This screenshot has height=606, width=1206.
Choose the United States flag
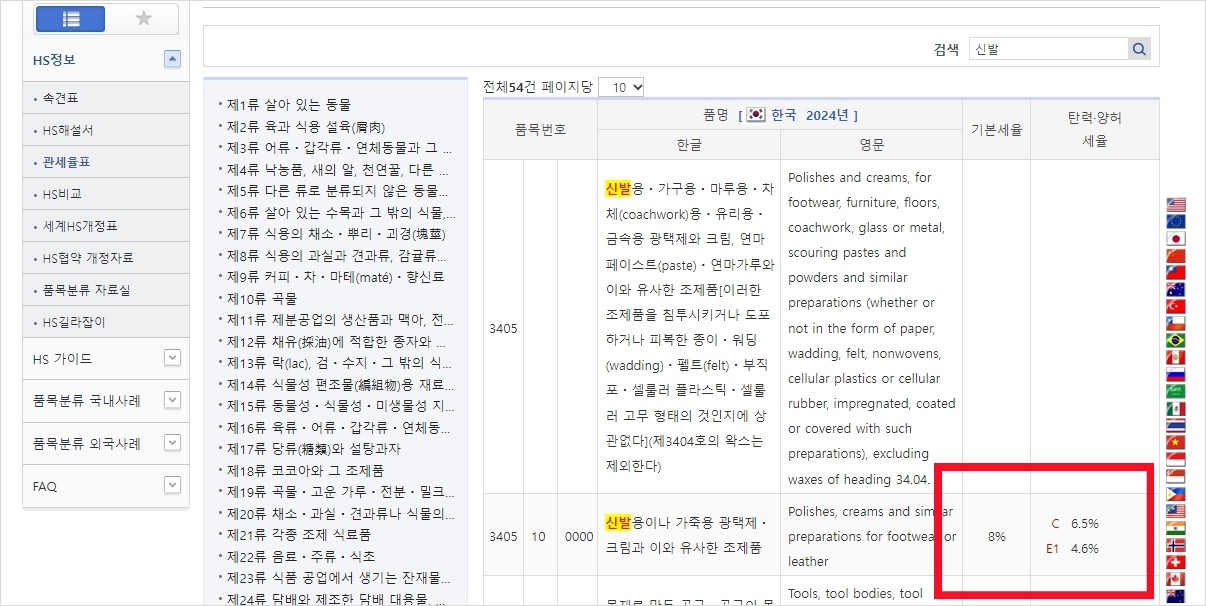pos(1176,204)
